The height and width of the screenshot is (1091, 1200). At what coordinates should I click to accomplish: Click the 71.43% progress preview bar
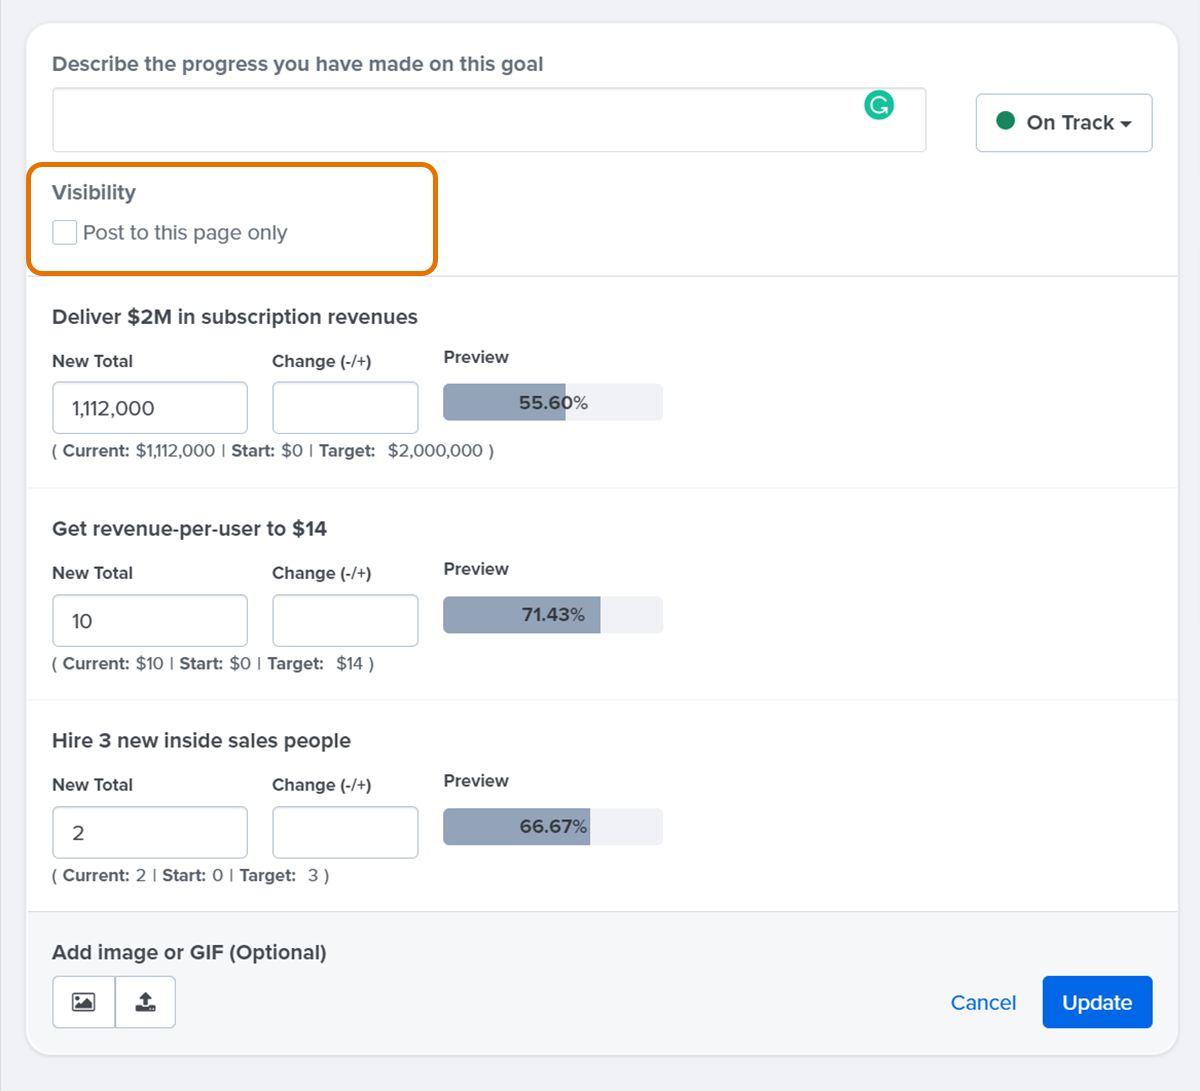[x=552, y=614]
